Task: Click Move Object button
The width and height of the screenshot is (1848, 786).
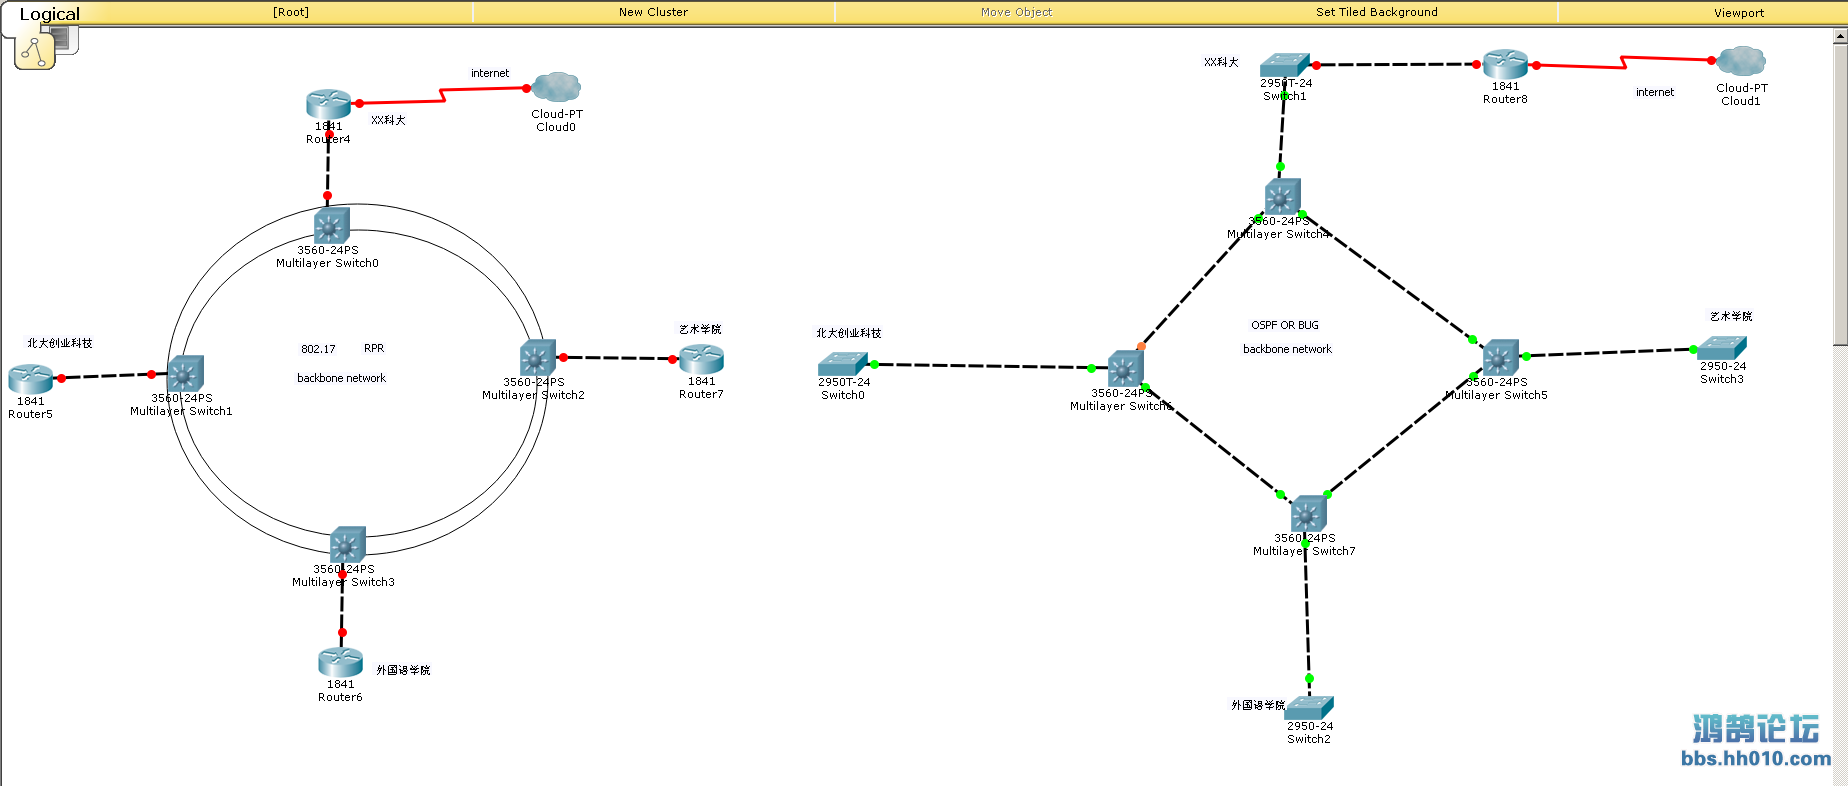Action: click(1016, 12)
